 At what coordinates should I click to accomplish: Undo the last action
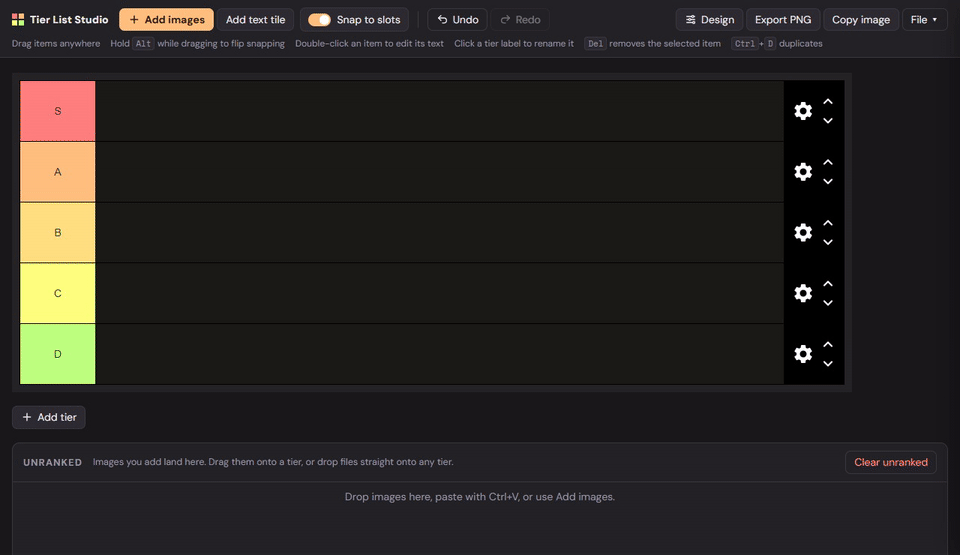click(457, 20)
